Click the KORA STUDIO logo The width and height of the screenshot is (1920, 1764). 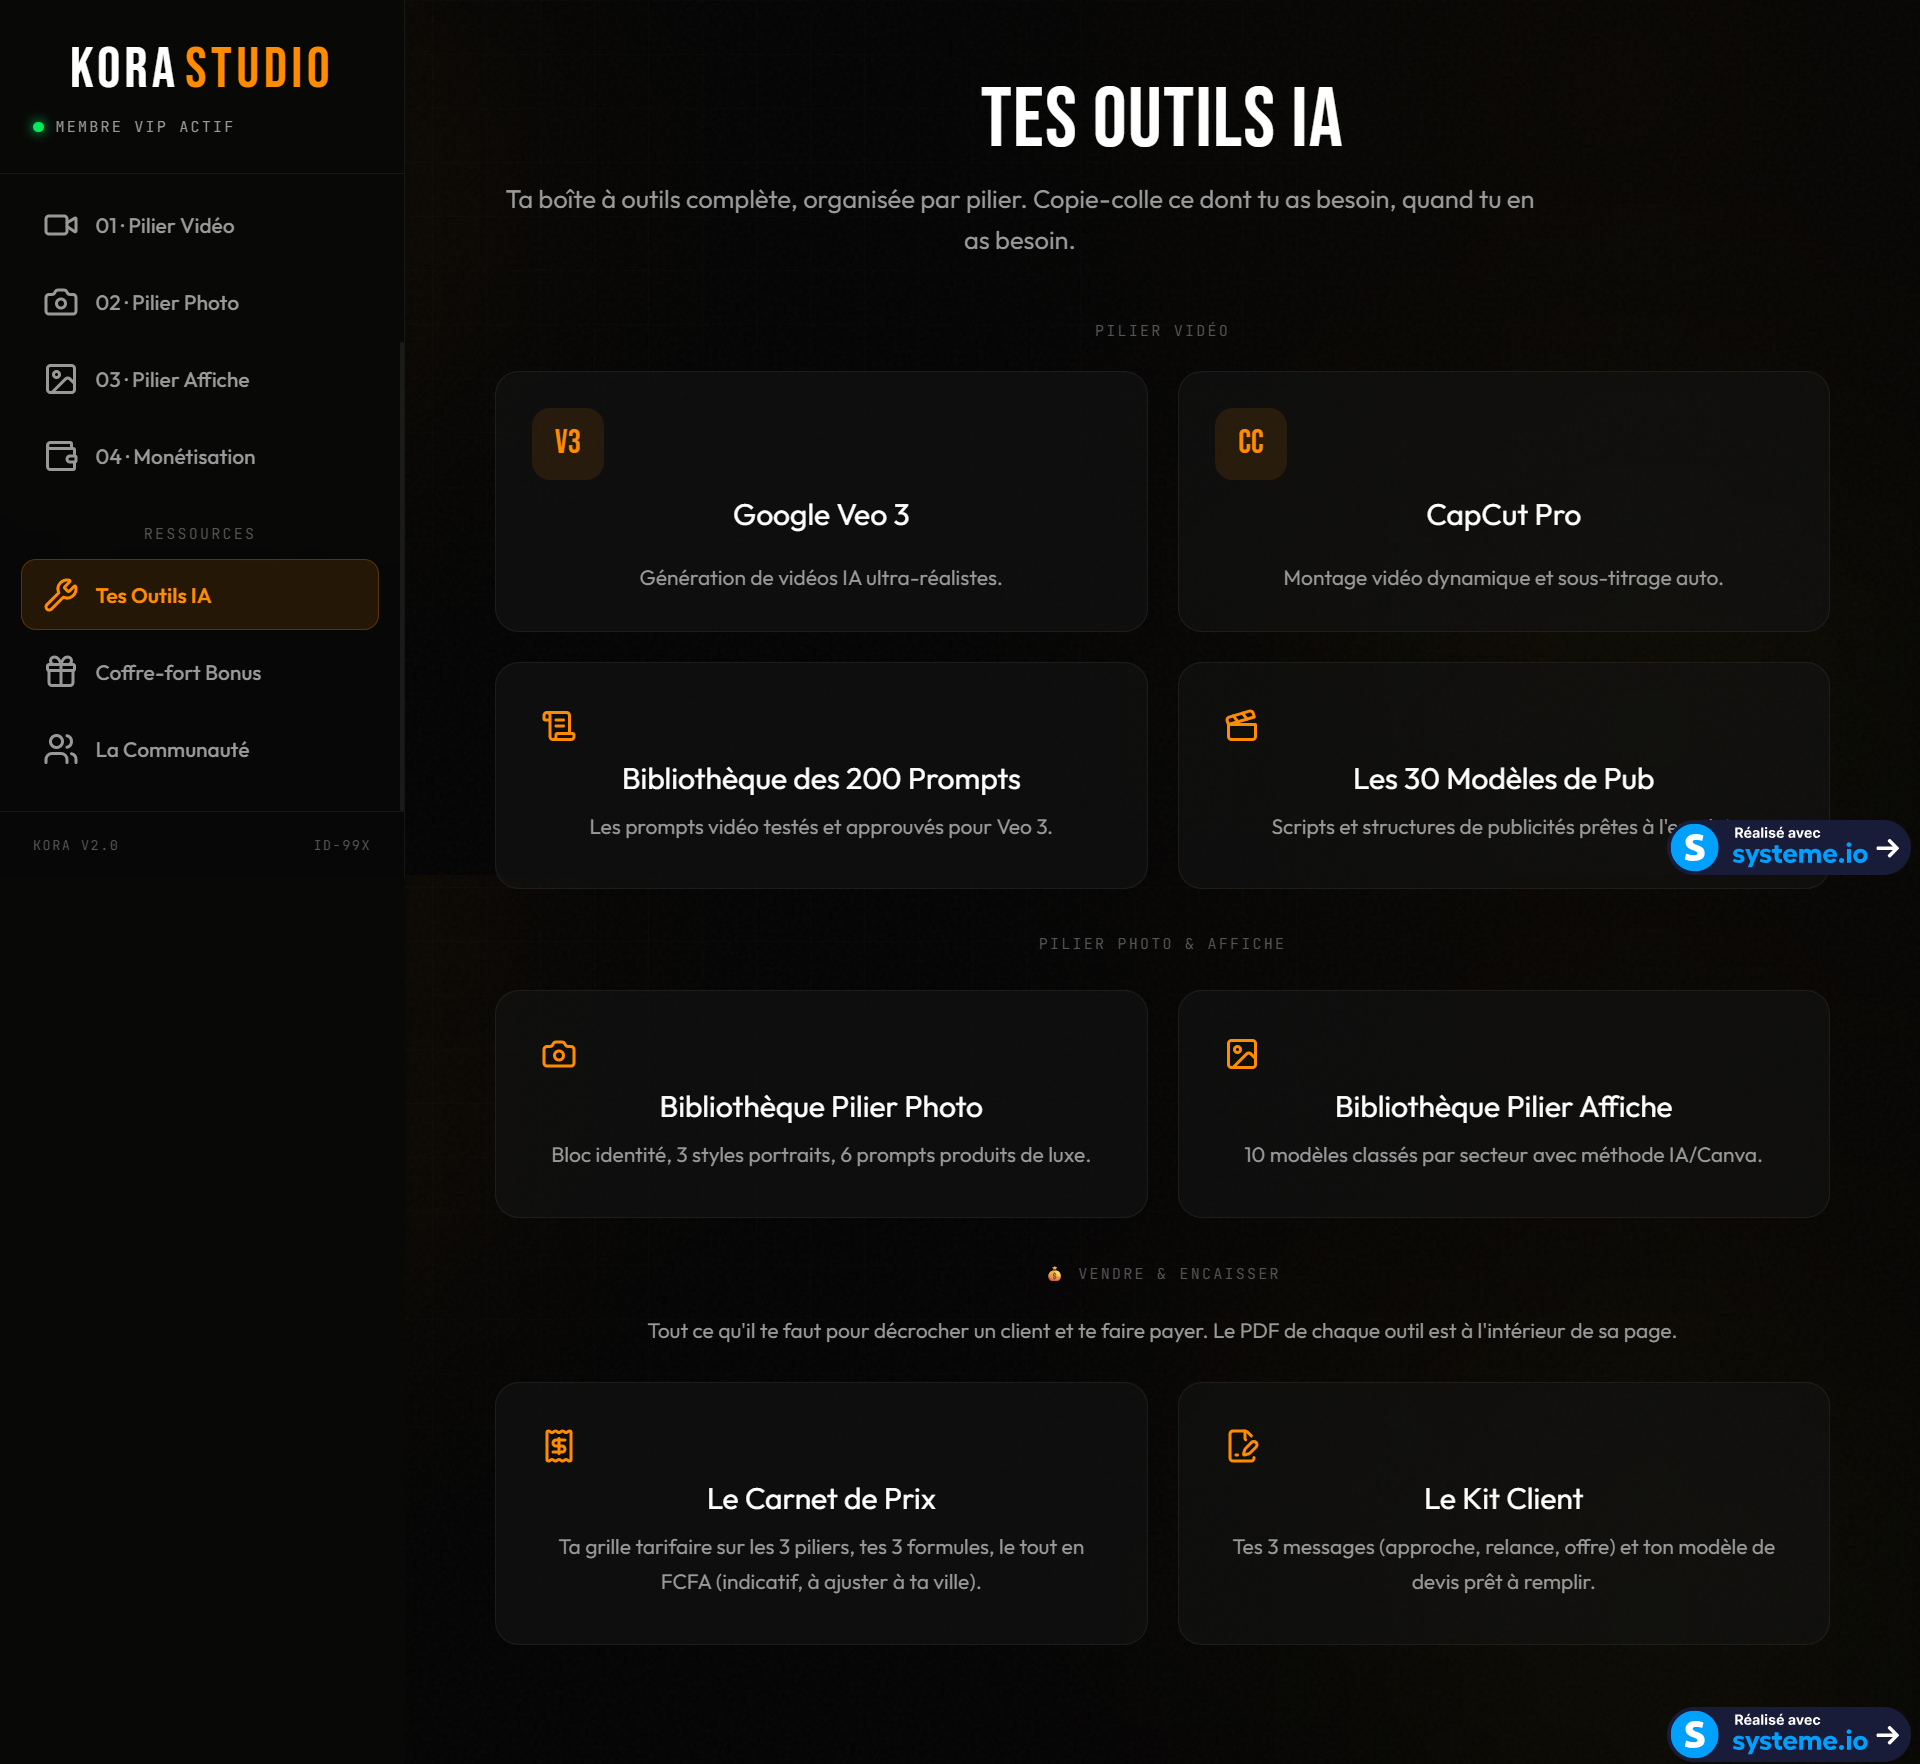click(x=200, y=68)
